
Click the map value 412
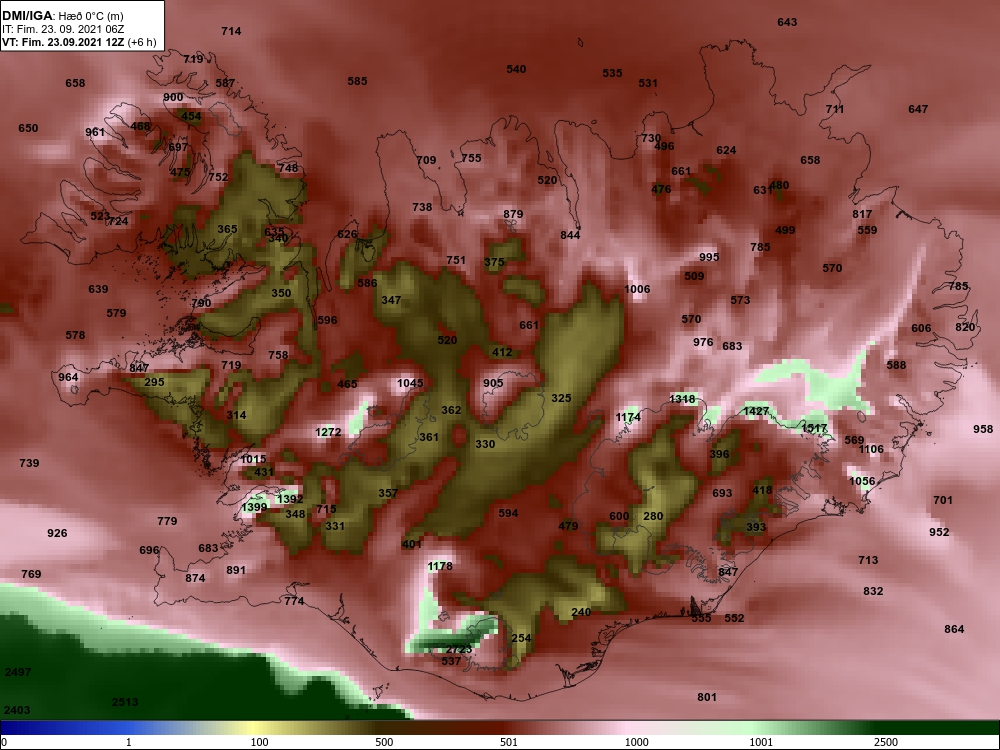point(502,351)
